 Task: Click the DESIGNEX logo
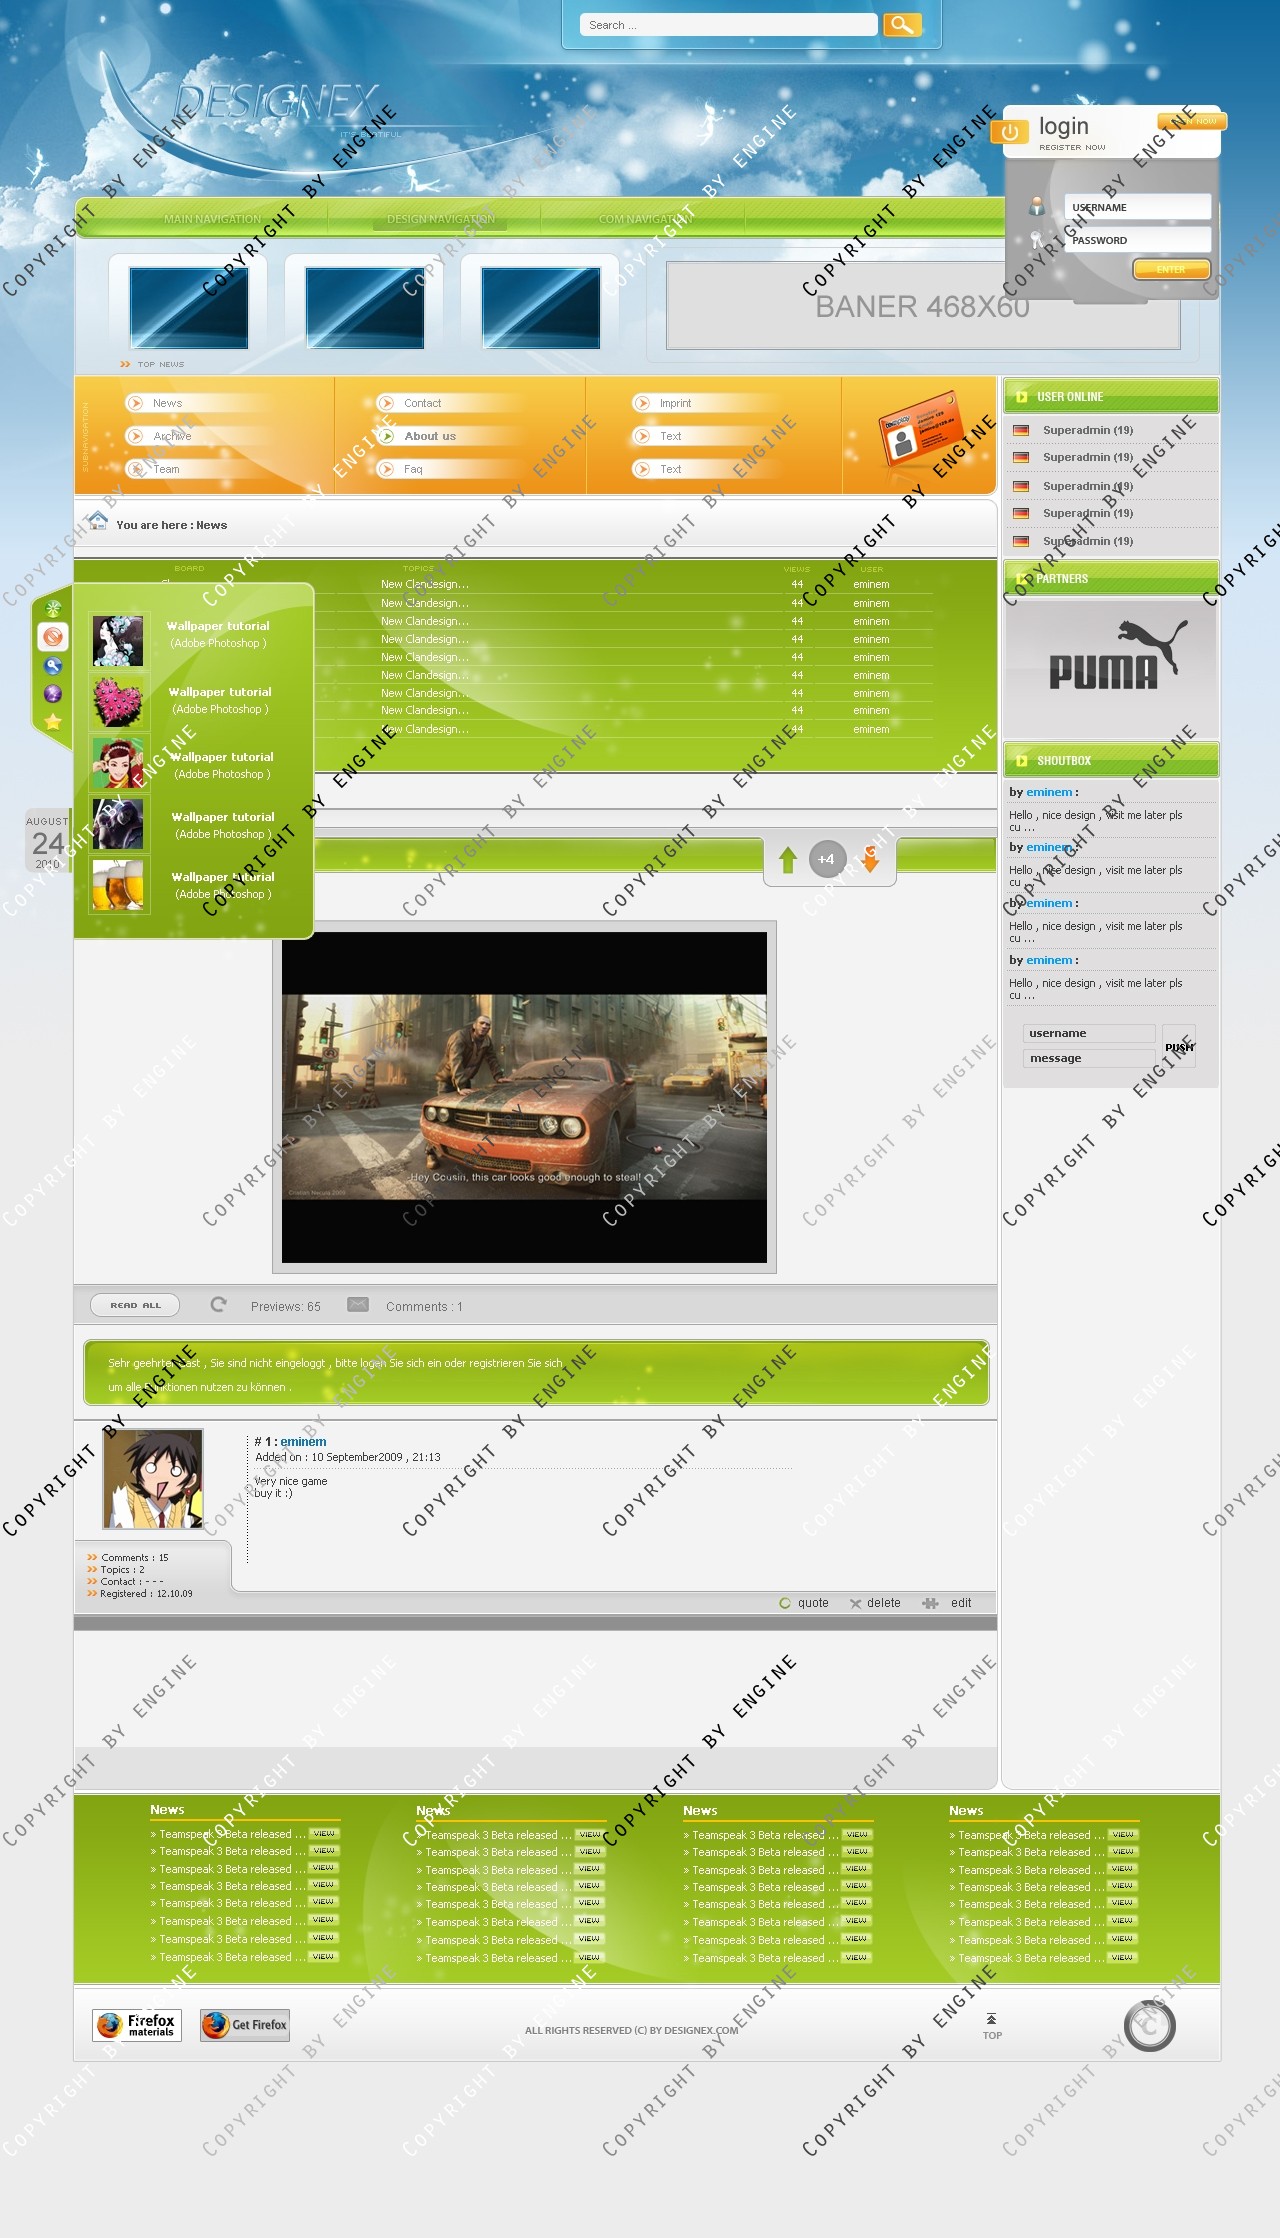coord(277,102)
